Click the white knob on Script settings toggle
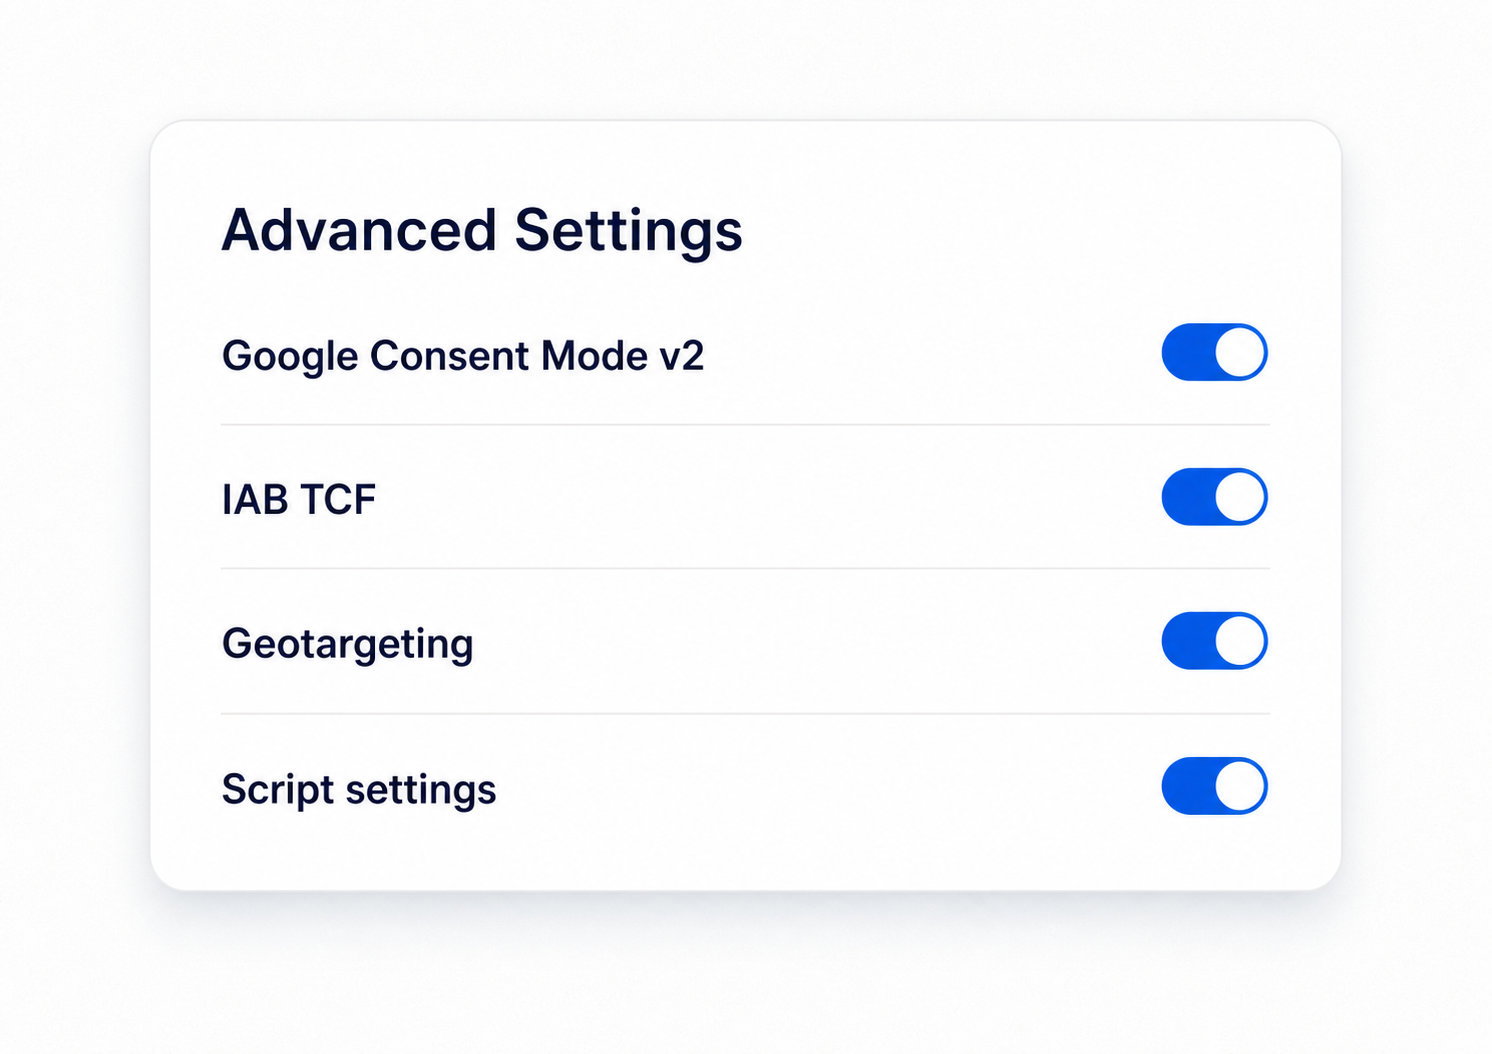Viewport: 1492px width, 1054px height. 1240,786
